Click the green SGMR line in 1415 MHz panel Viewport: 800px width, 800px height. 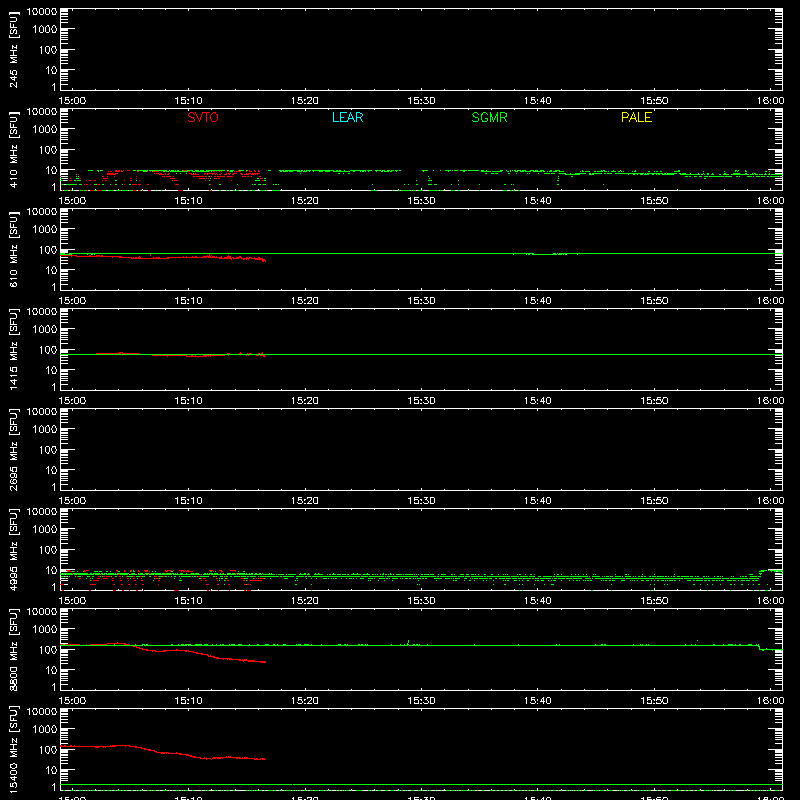[x=421, y=354]
